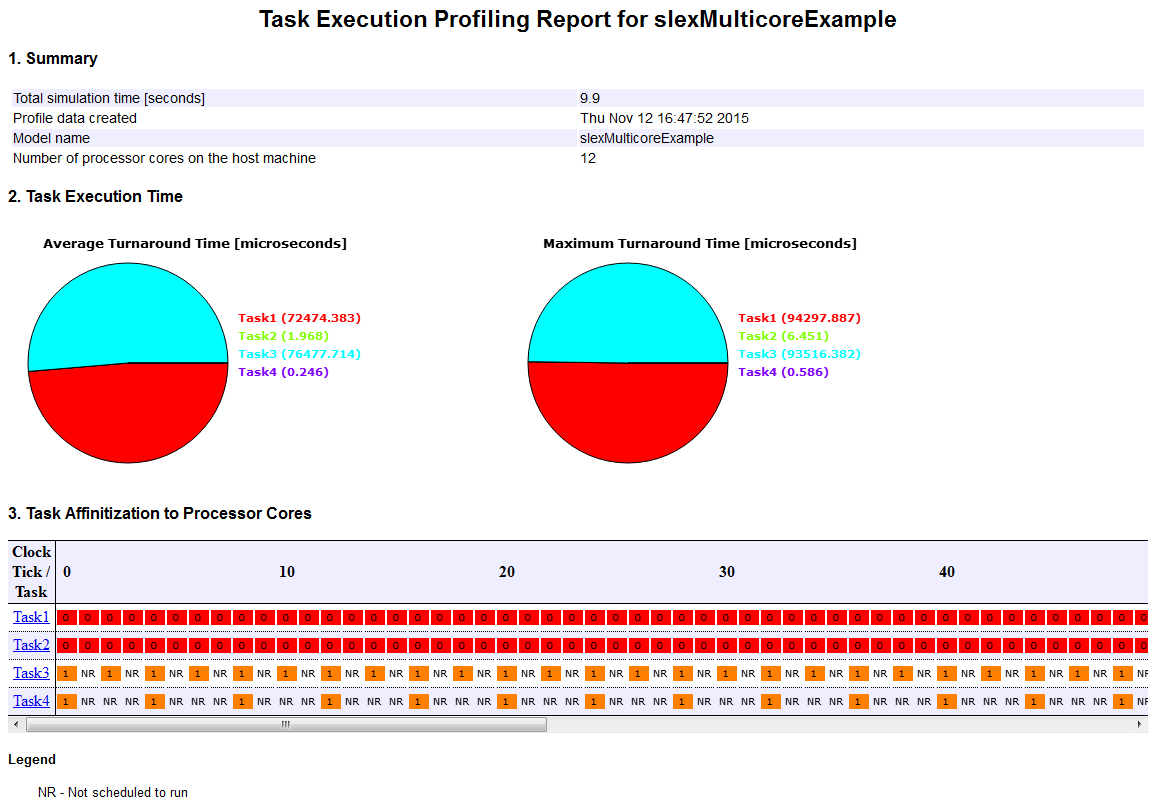The image size is (1155, 806).
Task: Click '3. Task Affinitization to Processor Cores' heading
Action: click(160, 513)
